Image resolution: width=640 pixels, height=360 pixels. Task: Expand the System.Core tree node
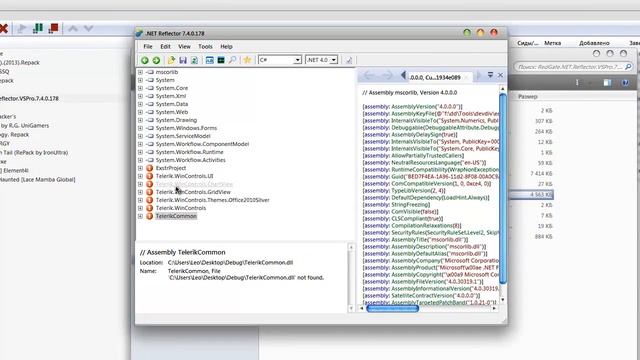[140, 88]
